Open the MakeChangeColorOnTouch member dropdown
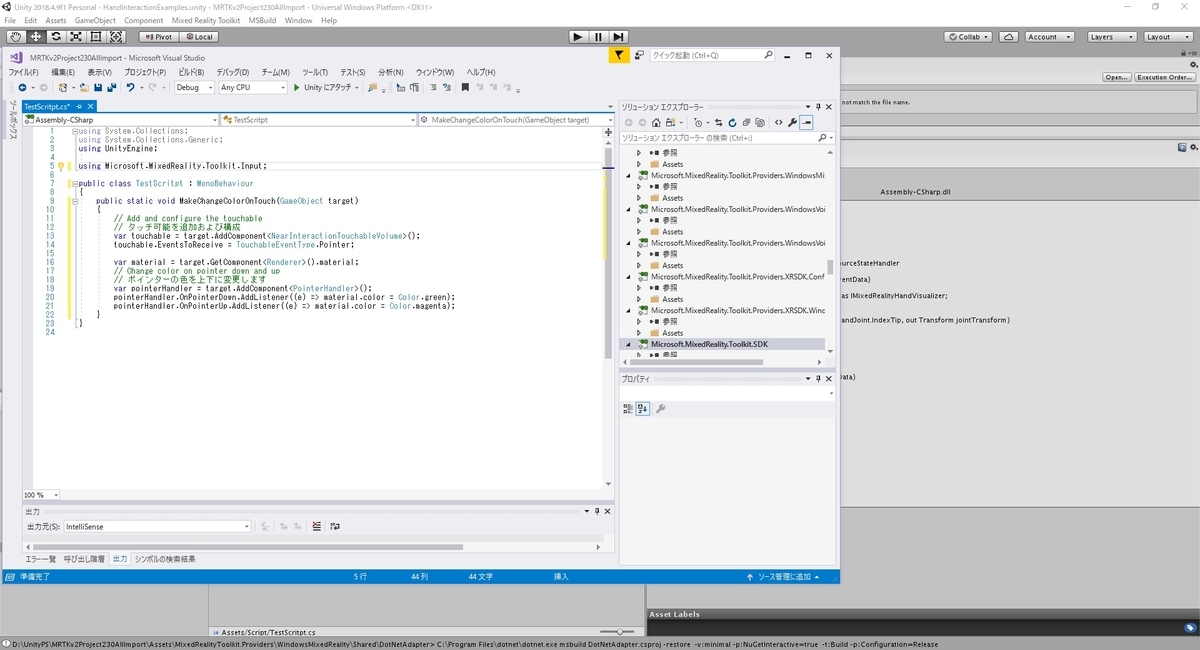Image resolution: width=1200 pixels, height=650 pixels. click(514, 120)
